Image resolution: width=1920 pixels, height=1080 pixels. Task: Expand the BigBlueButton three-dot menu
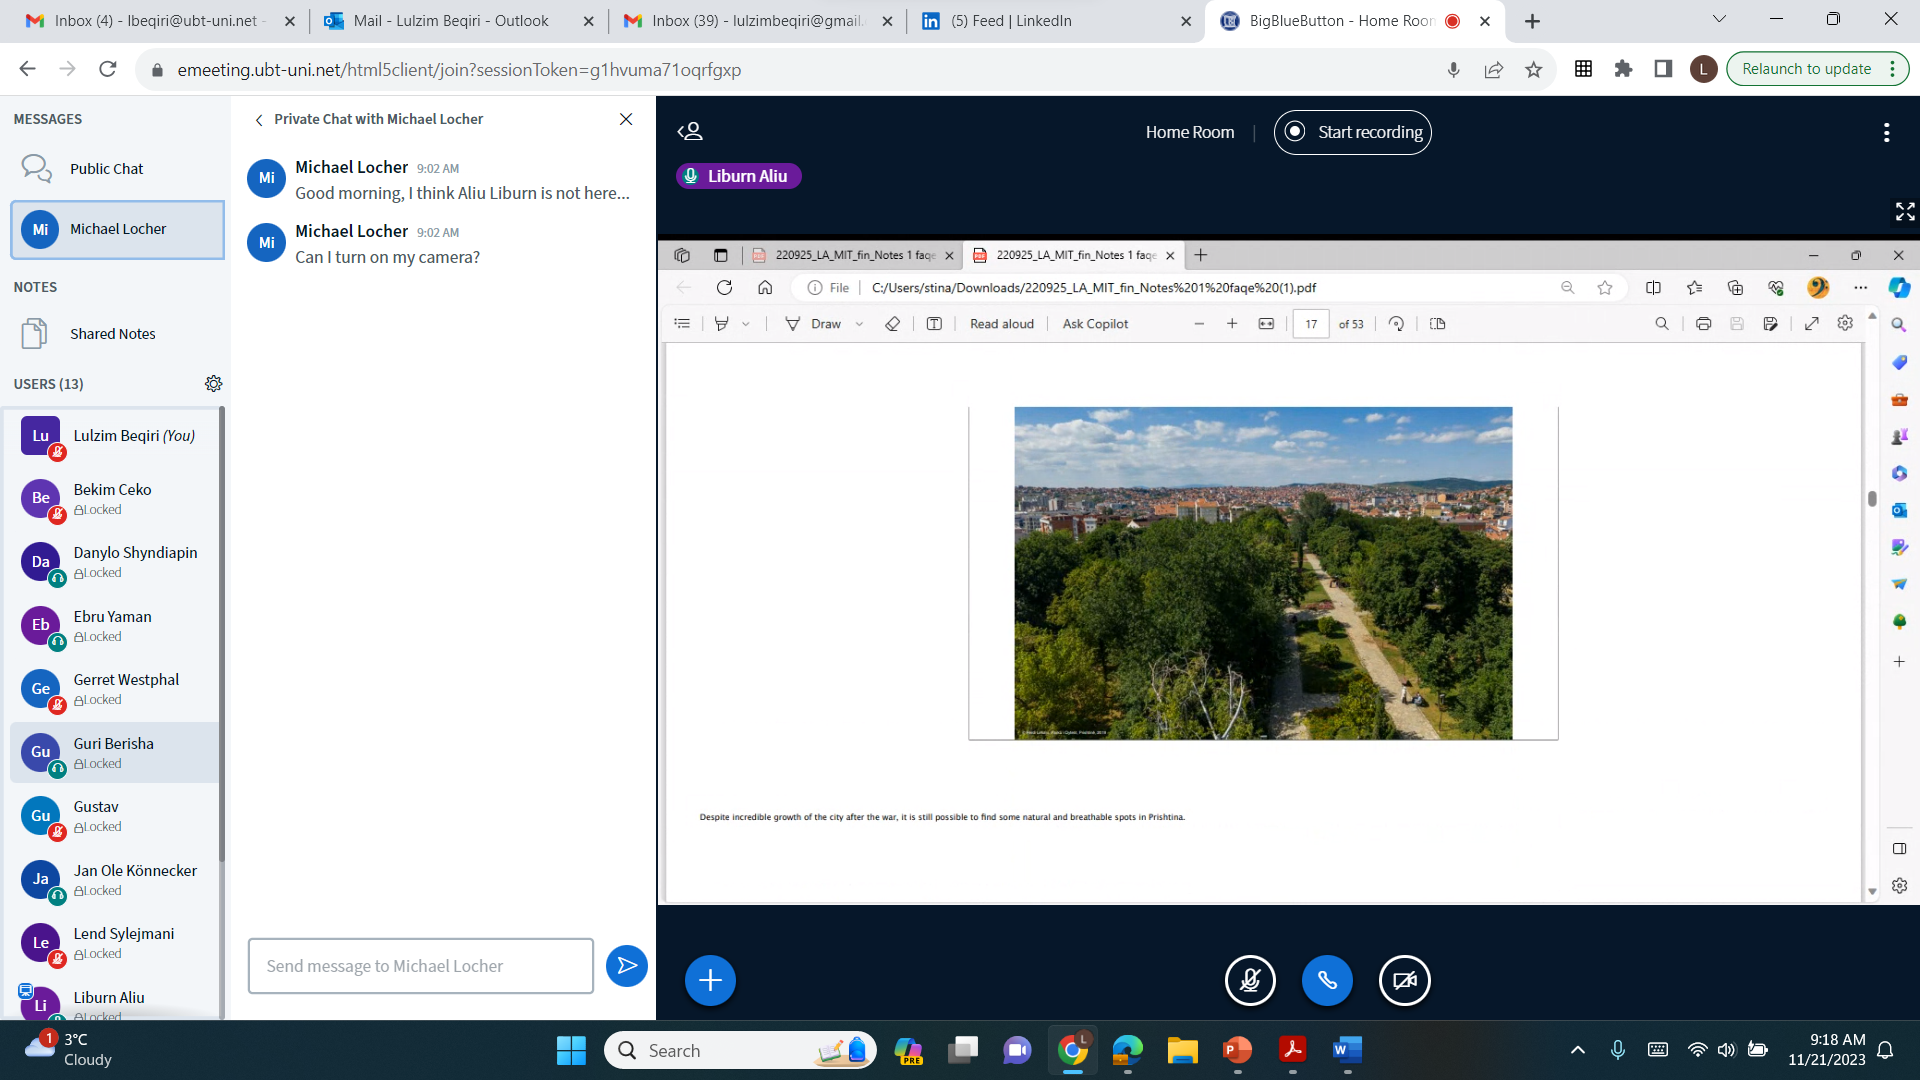(1887, 132)
